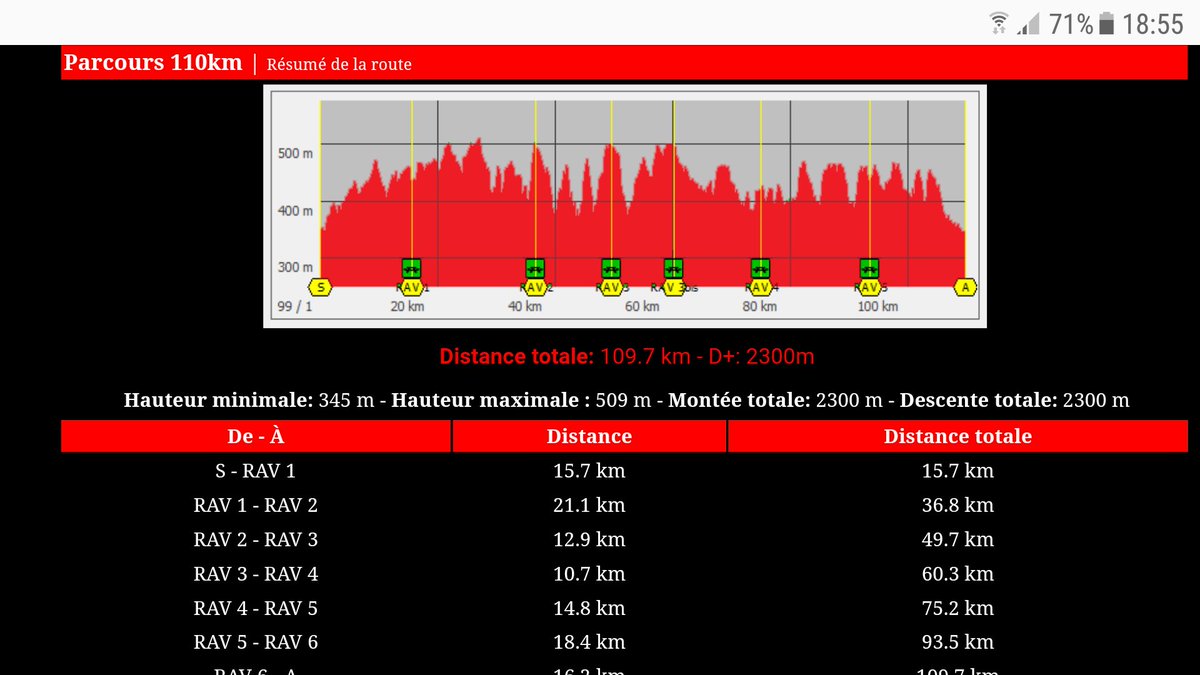Image resolution: width=1200 pixels, height=675 pixels.
Task: Tap the 49.7 km total cell
Action: (x=958, y=539)
